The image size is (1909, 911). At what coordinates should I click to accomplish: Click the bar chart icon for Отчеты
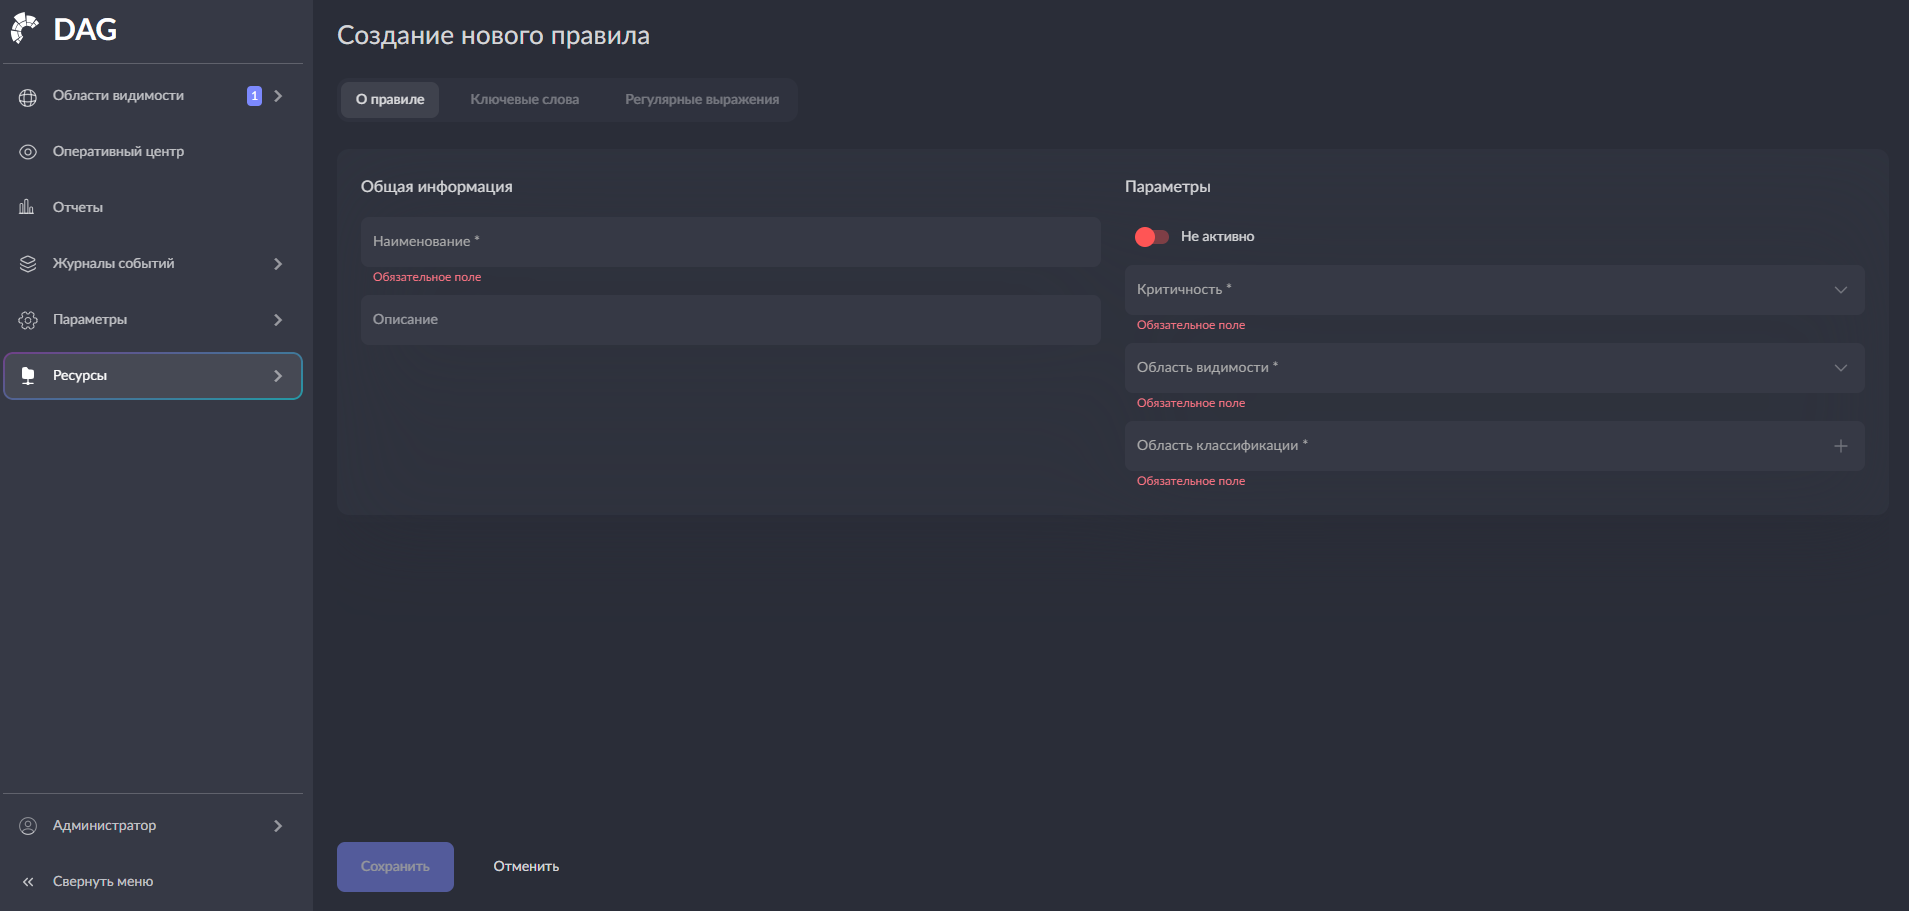tap(27, 207)
